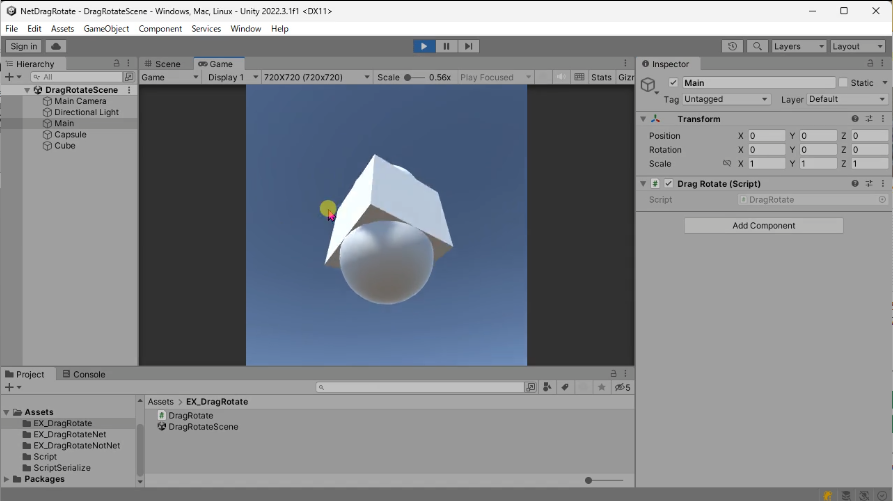Toggle constrained proportions link on Scale
This screenshot has width=893, height=501.
(727, 163)
